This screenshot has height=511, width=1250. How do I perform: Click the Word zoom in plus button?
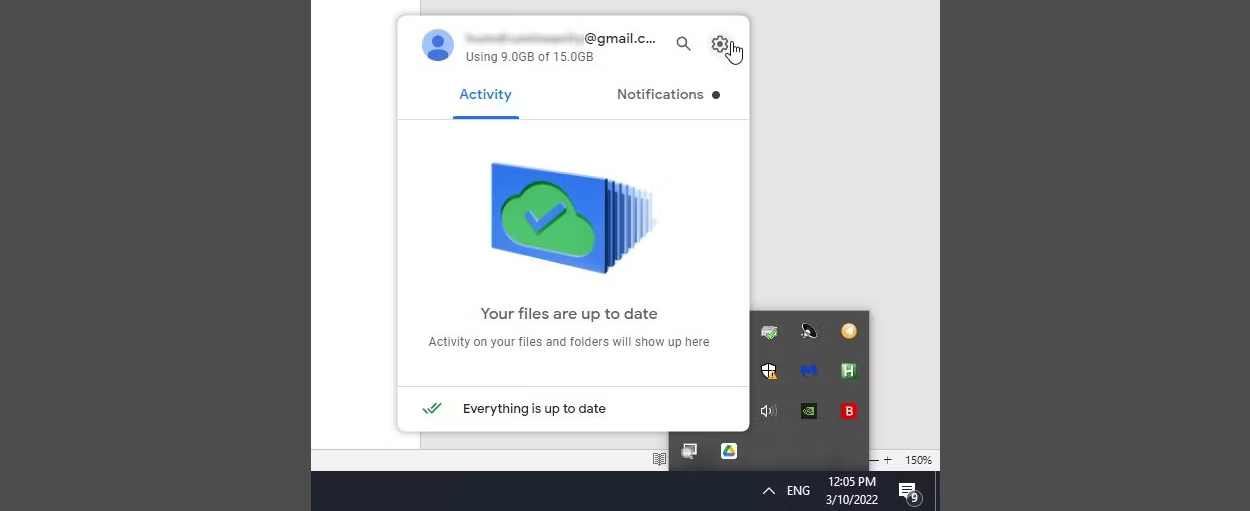pos(887,460)
